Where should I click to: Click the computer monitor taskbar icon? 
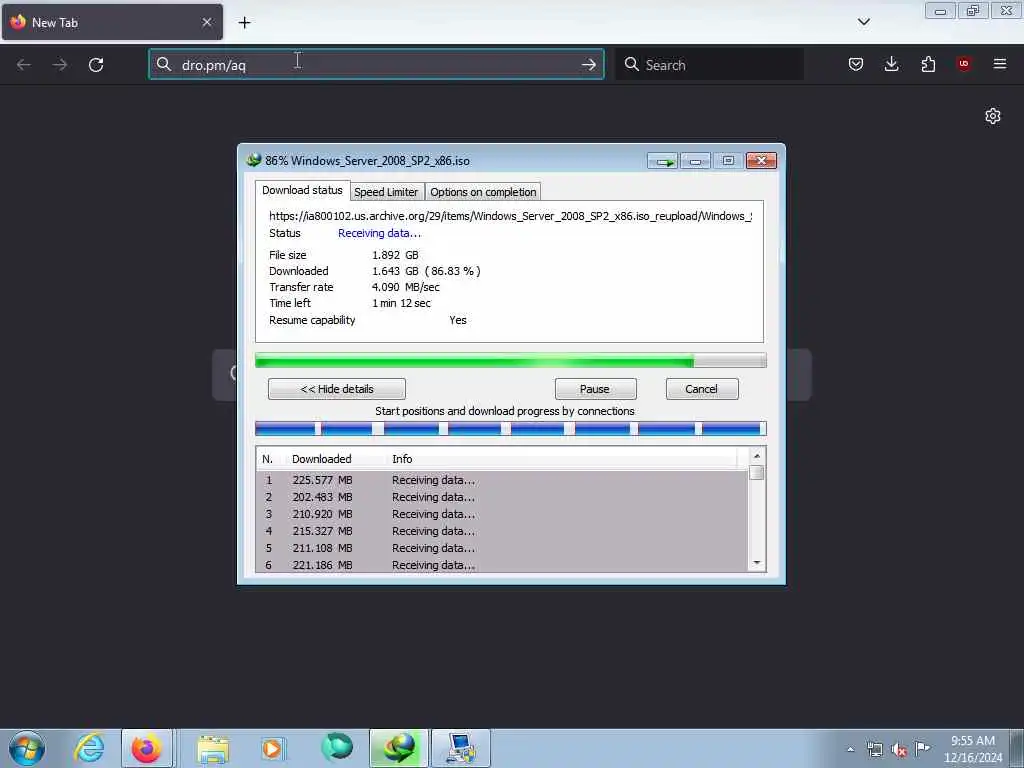[461, 748]
